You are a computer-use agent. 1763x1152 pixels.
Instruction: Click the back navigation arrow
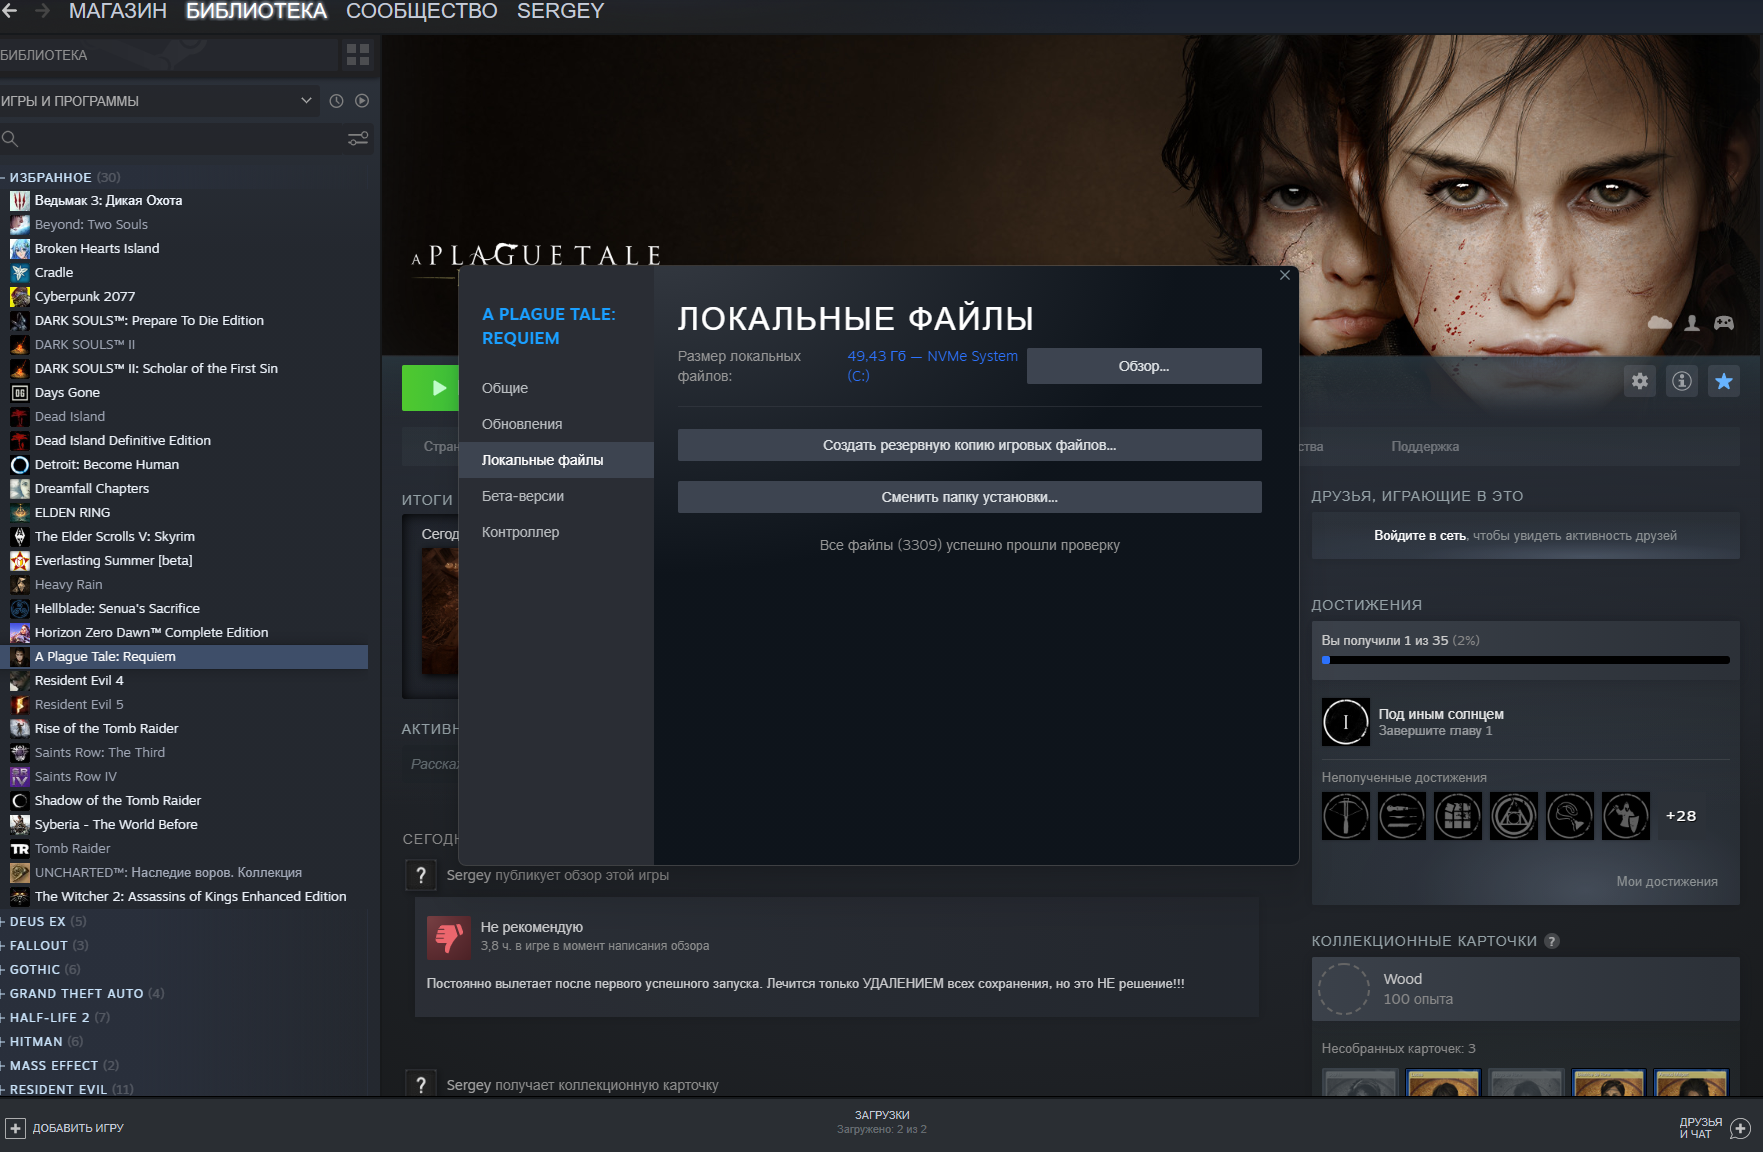pyautogui.click(x=10, y=11)
